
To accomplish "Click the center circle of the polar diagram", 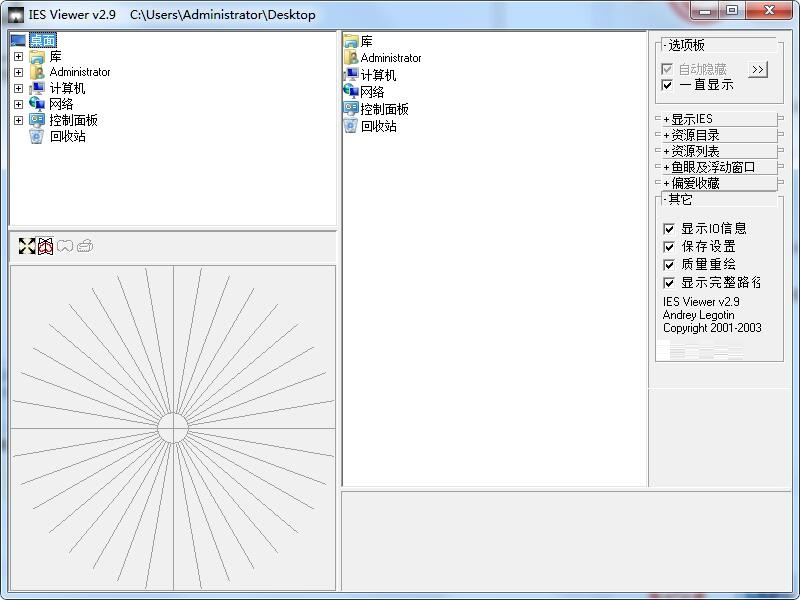I will click(x=173, y=428).
